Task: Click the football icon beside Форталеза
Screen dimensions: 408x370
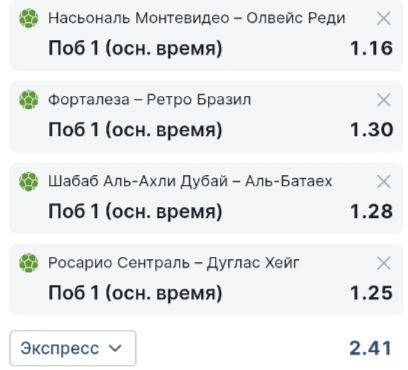Action: click(x=29, y=100)
